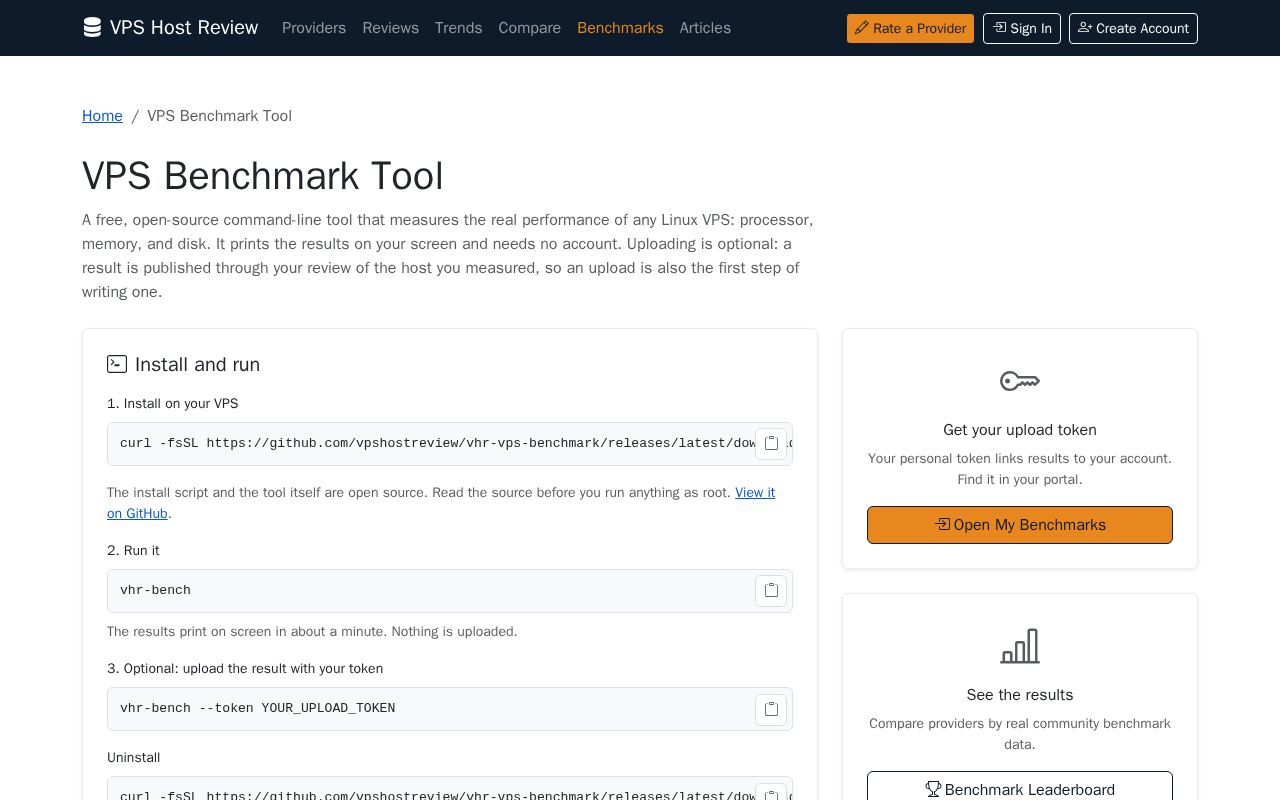Copy the vhr-bench --token command
This screenshot has width=1280, height=800.
771,708
